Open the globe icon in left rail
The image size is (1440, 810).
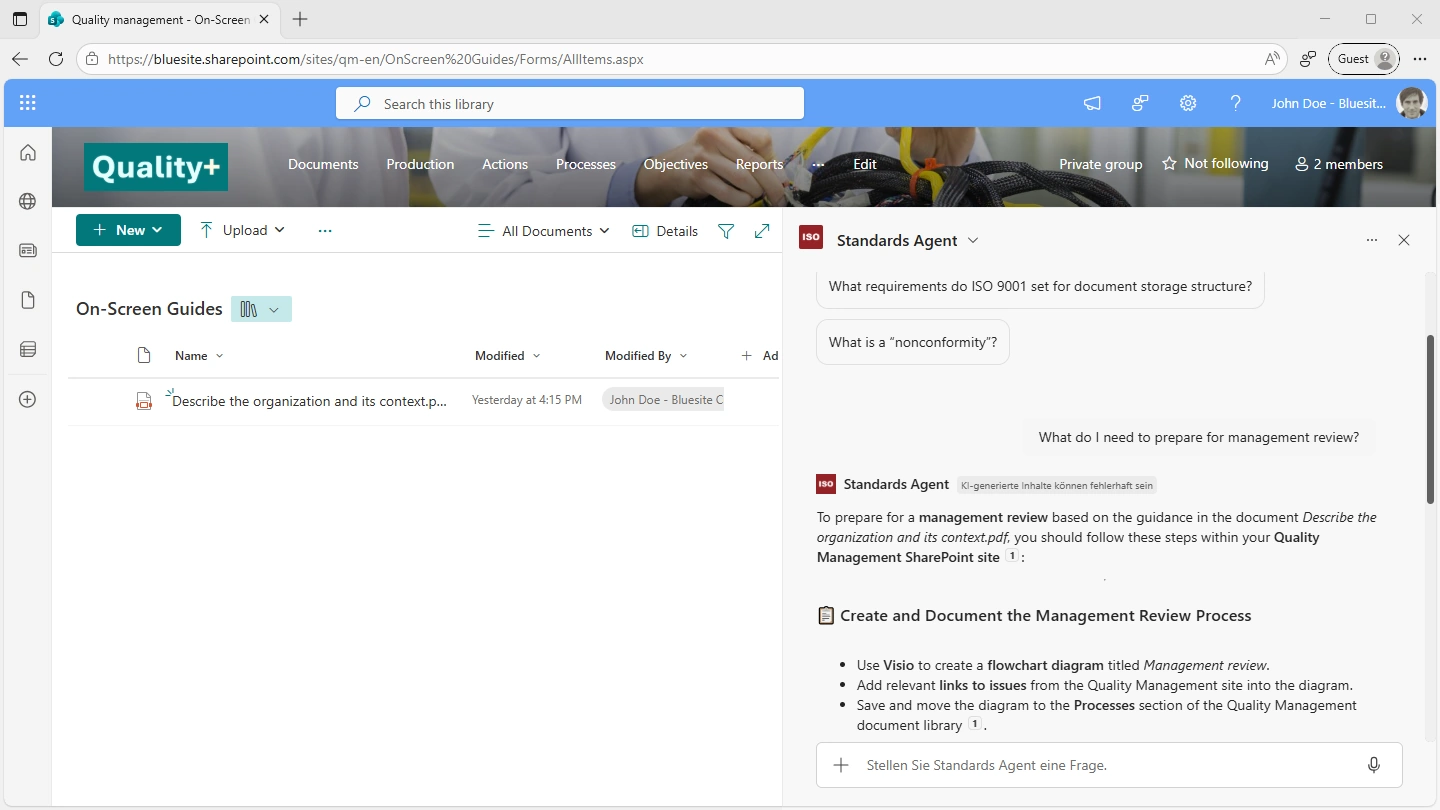pyautogui.click(x=28, y=201)
